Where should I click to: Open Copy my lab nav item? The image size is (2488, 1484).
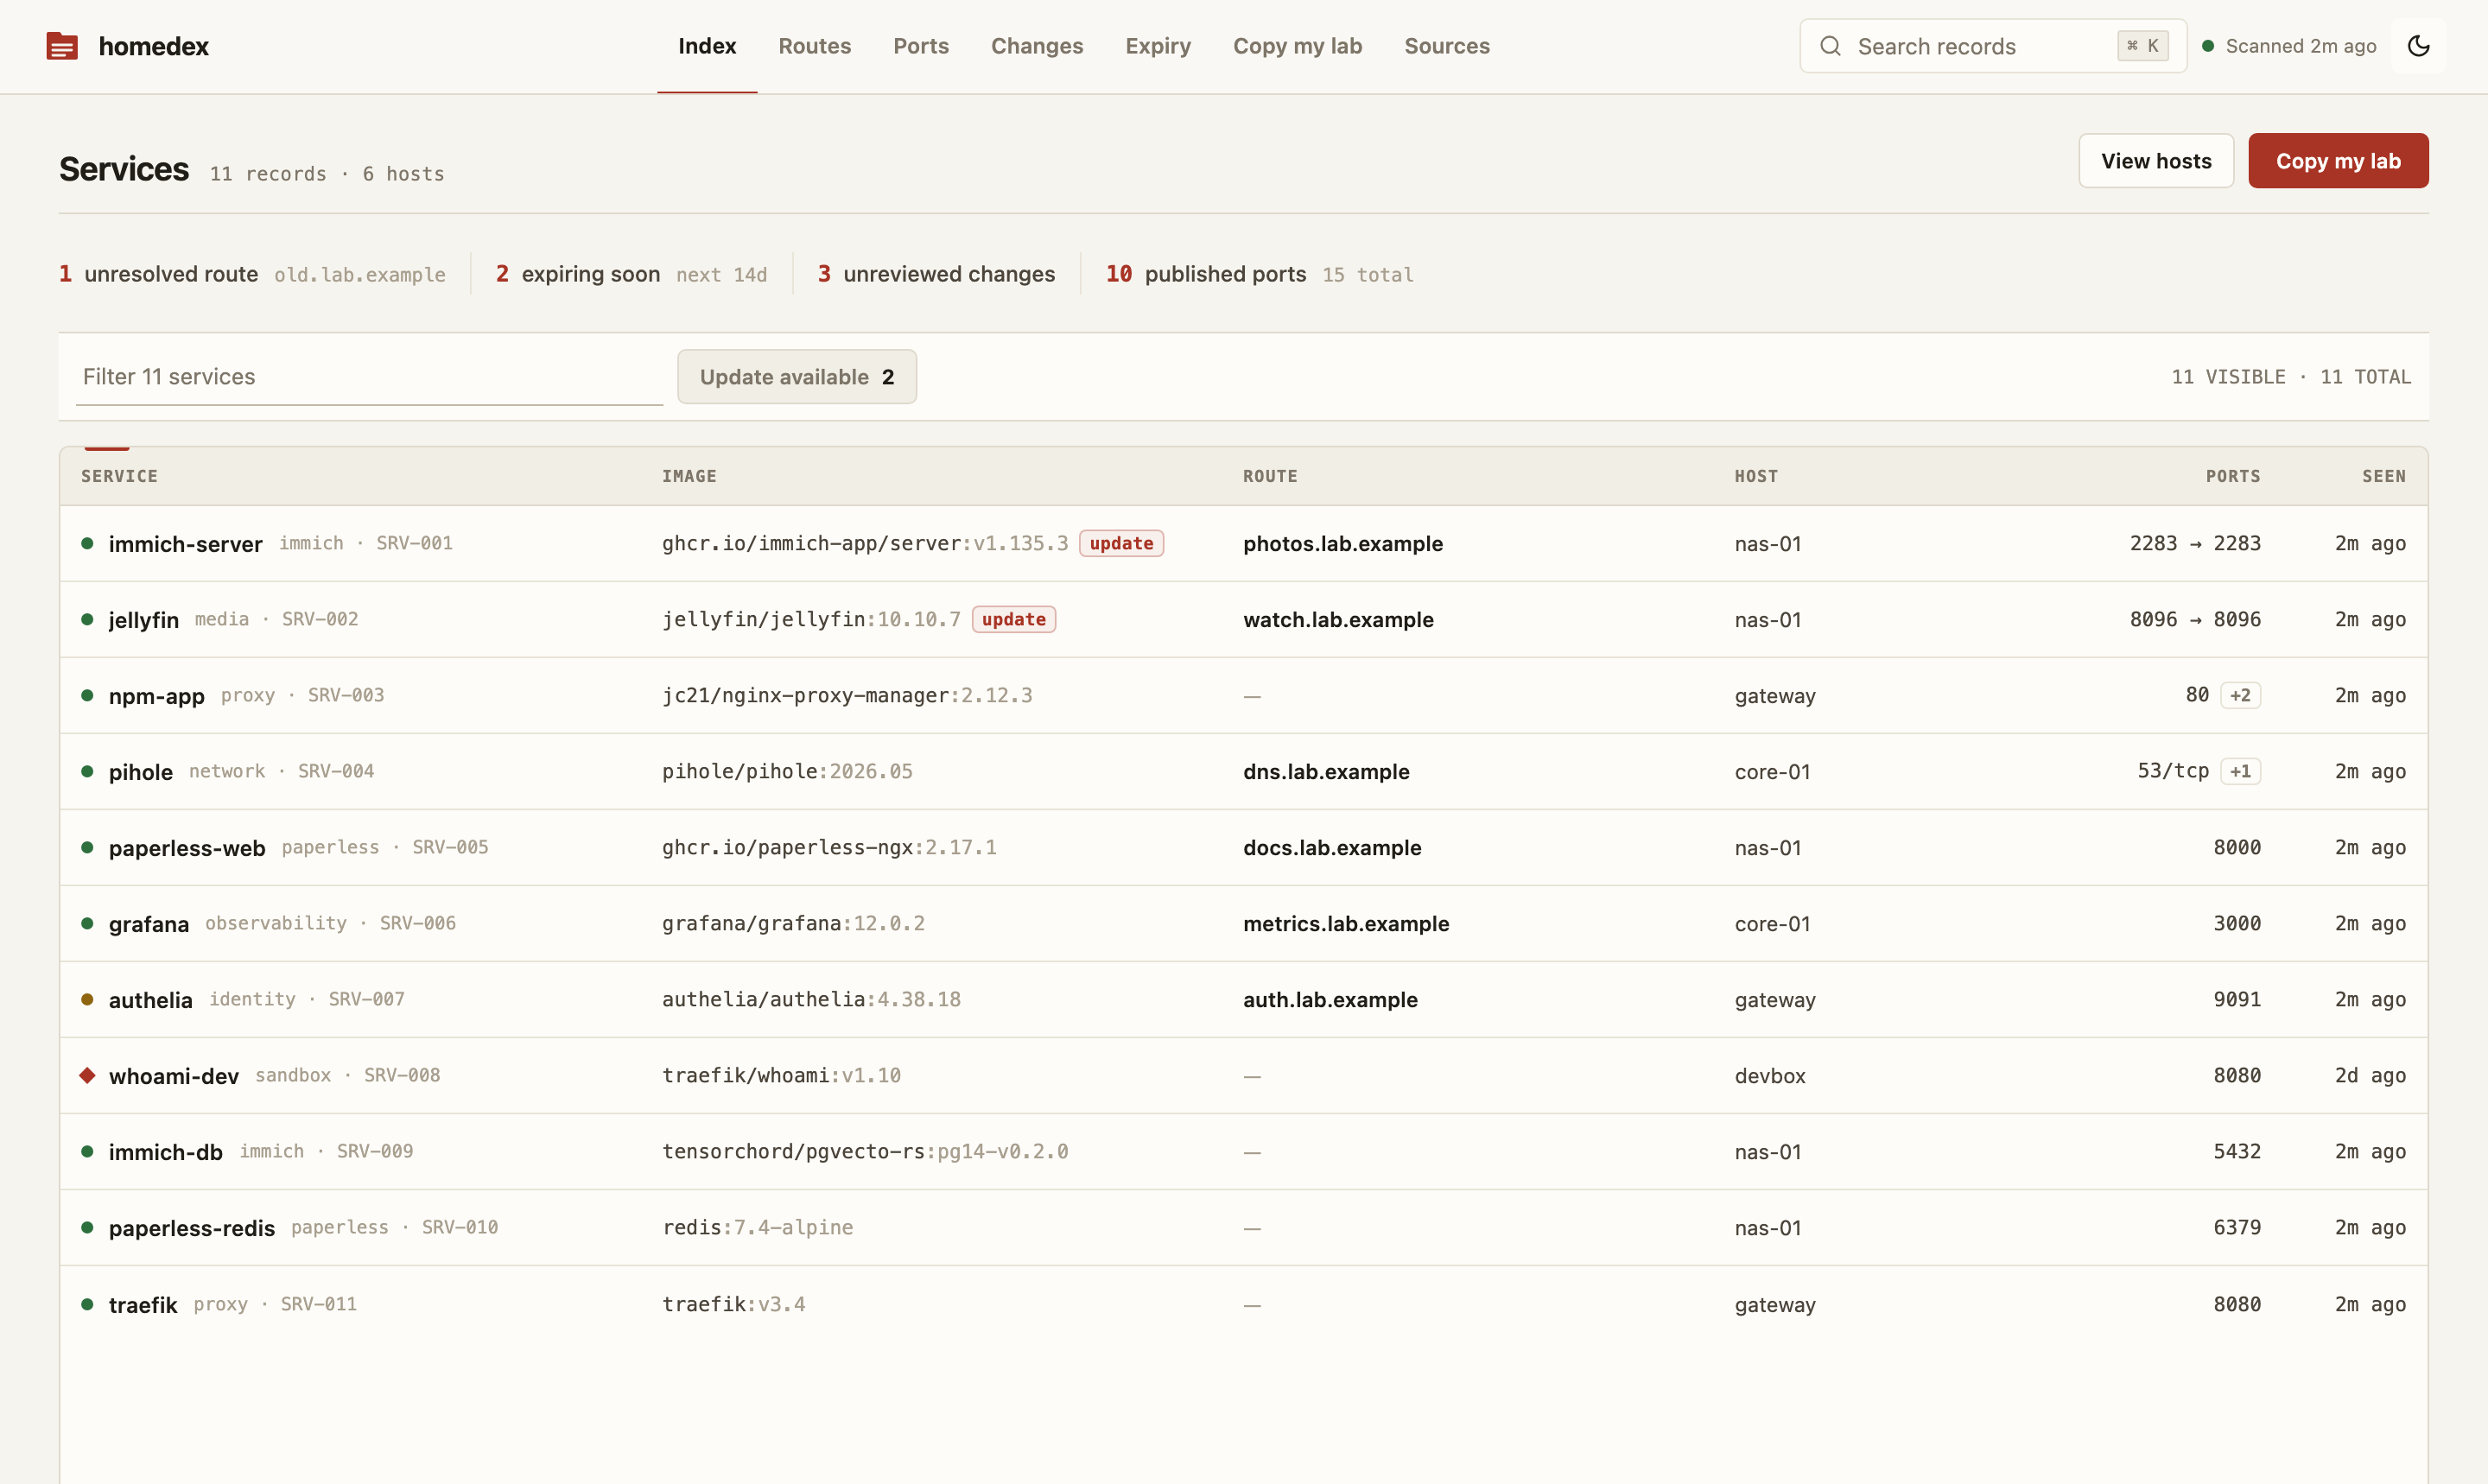coord(1297,46)
